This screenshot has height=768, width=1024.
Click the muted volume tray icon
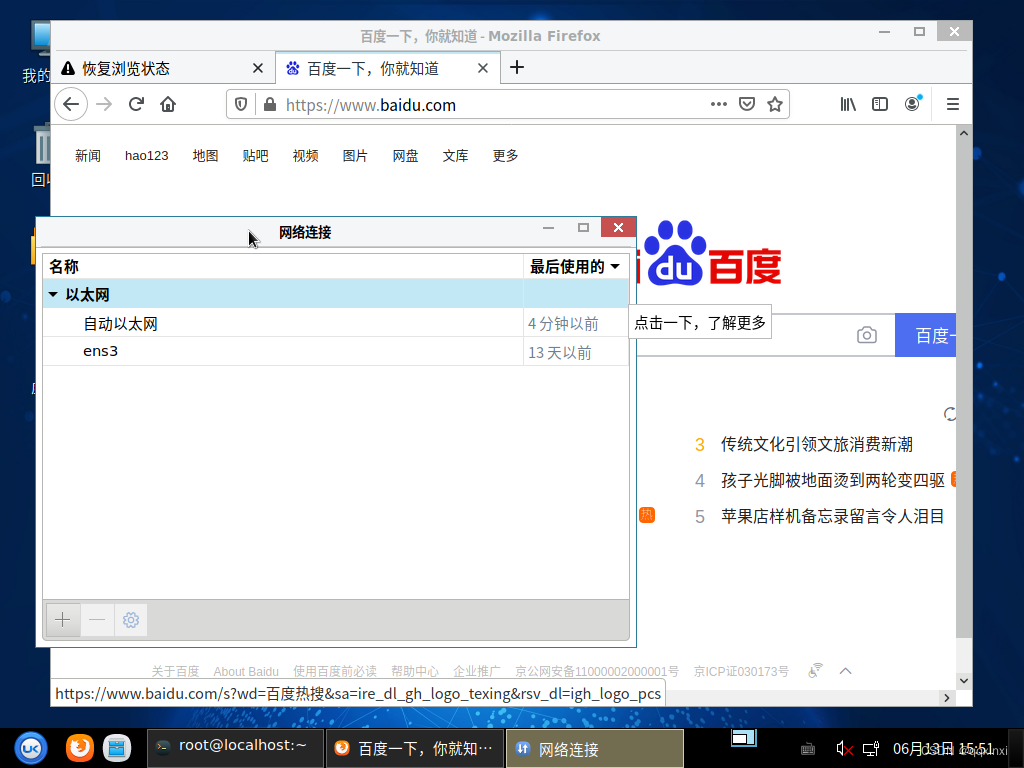pyautogui.click(x=844, y=749)
